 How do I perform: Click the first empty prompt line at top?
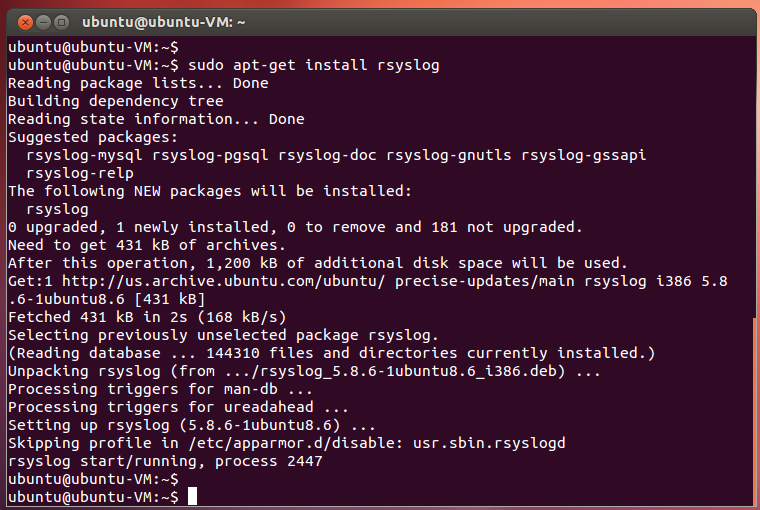(94, 47)
